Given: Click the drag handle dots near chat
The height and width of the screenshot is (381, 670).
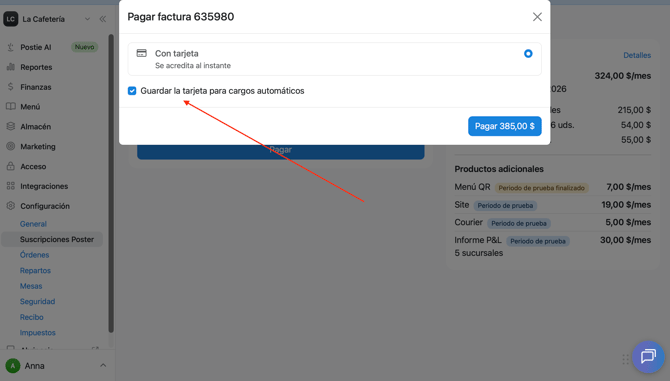Looking at the screenshot, I should (x=626, y=359).
